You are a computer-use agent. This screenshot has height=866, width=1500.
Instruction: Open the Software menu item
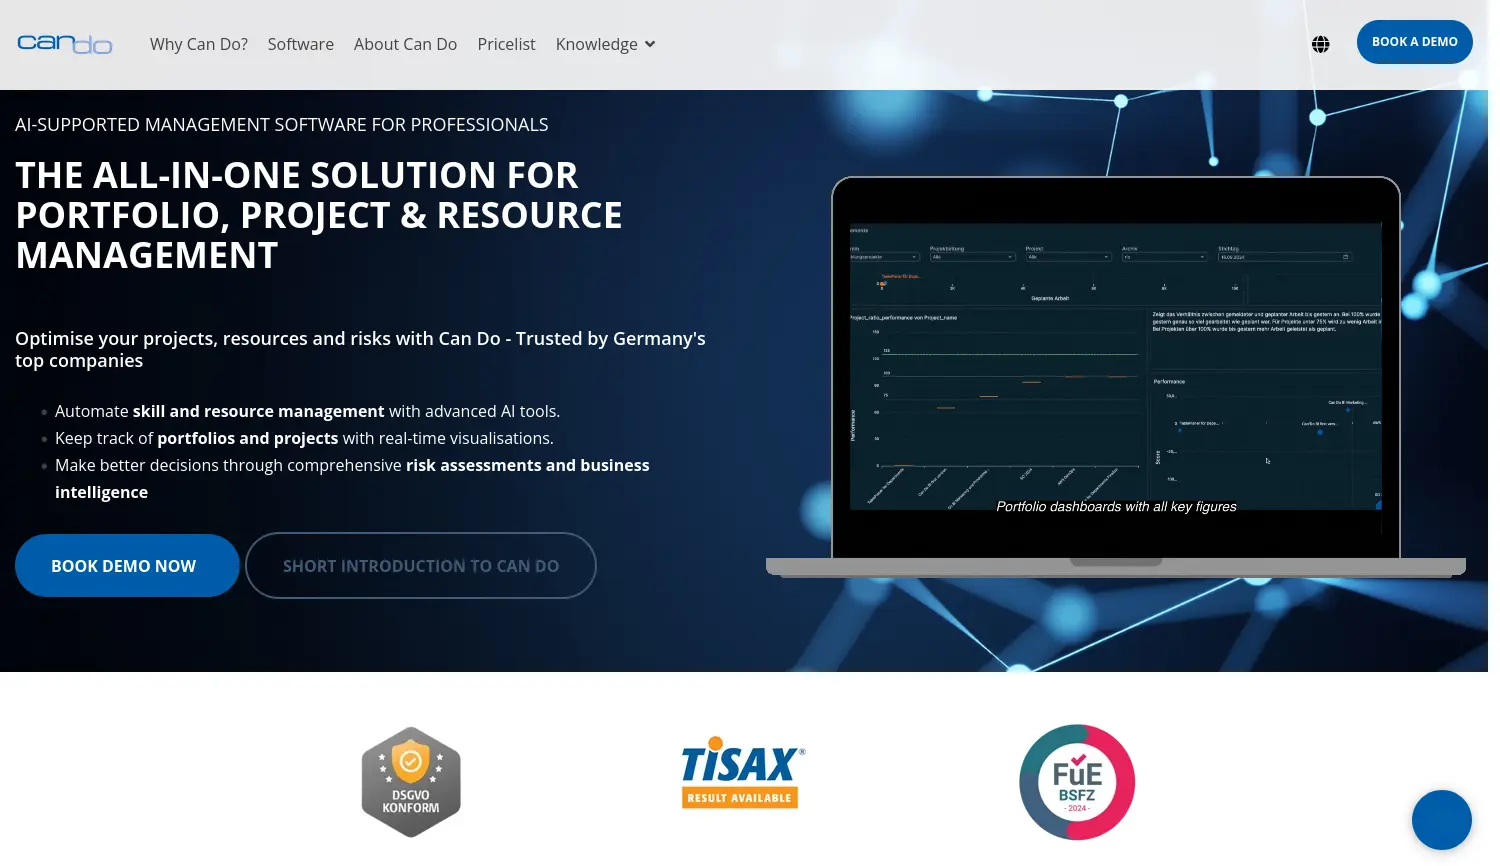tap(300, 44)
